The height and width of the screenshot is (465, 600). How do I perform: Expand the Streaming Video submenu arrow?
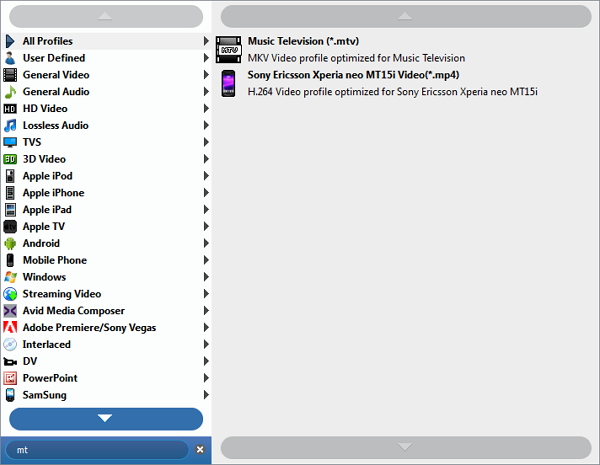[206, 294]
